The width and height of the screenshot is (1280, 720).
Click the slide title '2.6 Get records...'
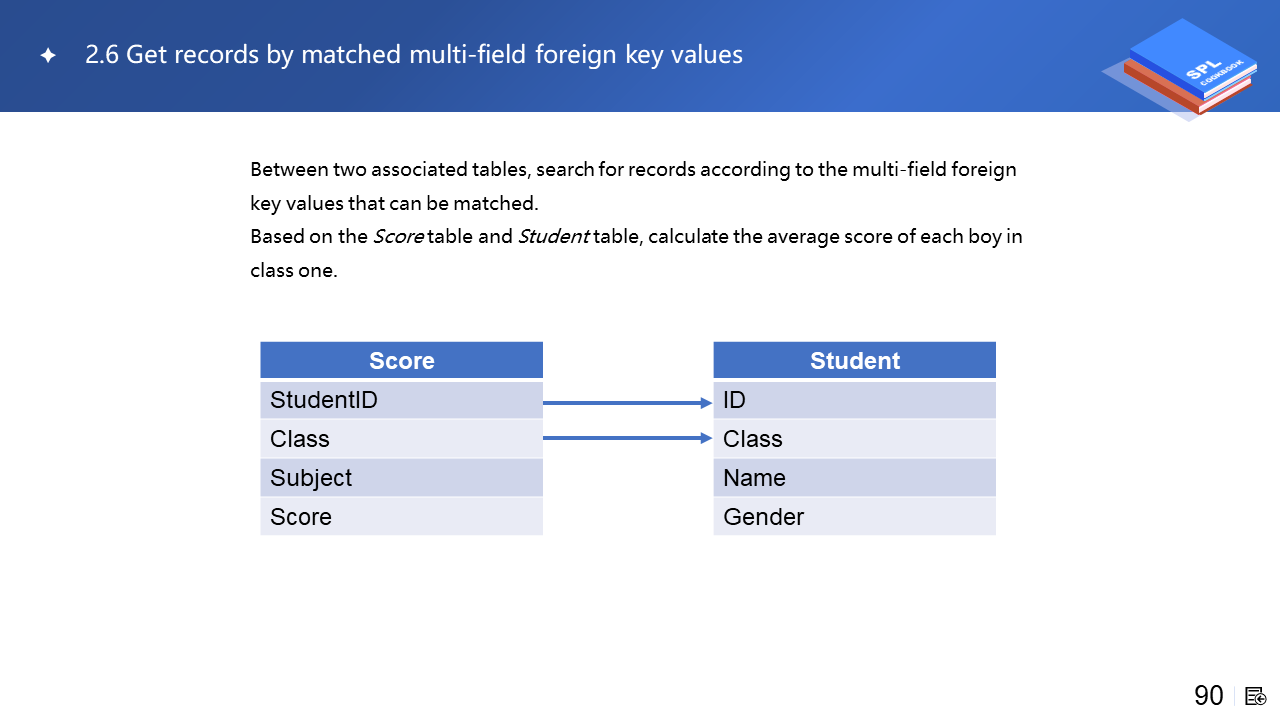[x=414, y=55]
